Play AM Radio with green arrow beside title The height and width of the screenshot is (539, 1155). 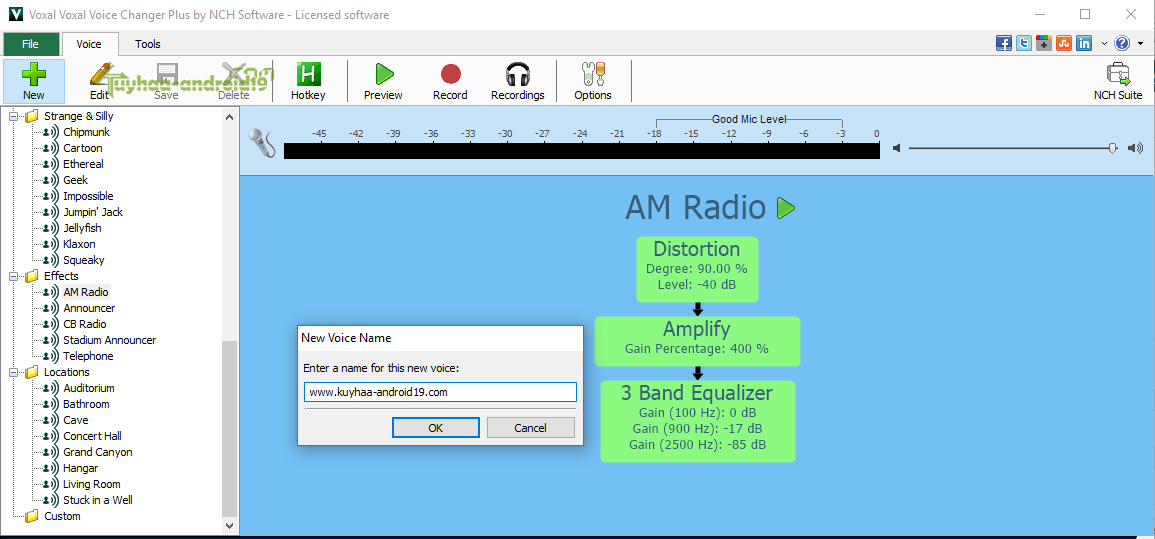tap(785, 208)
